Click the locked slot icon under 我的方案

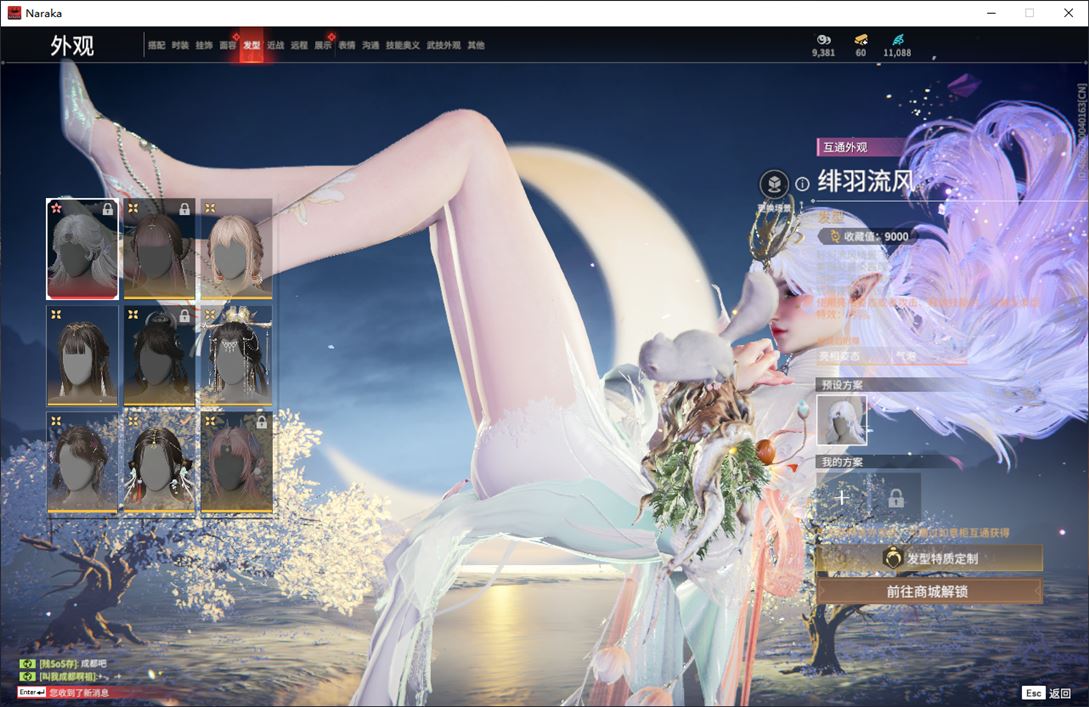pos(895,497)
